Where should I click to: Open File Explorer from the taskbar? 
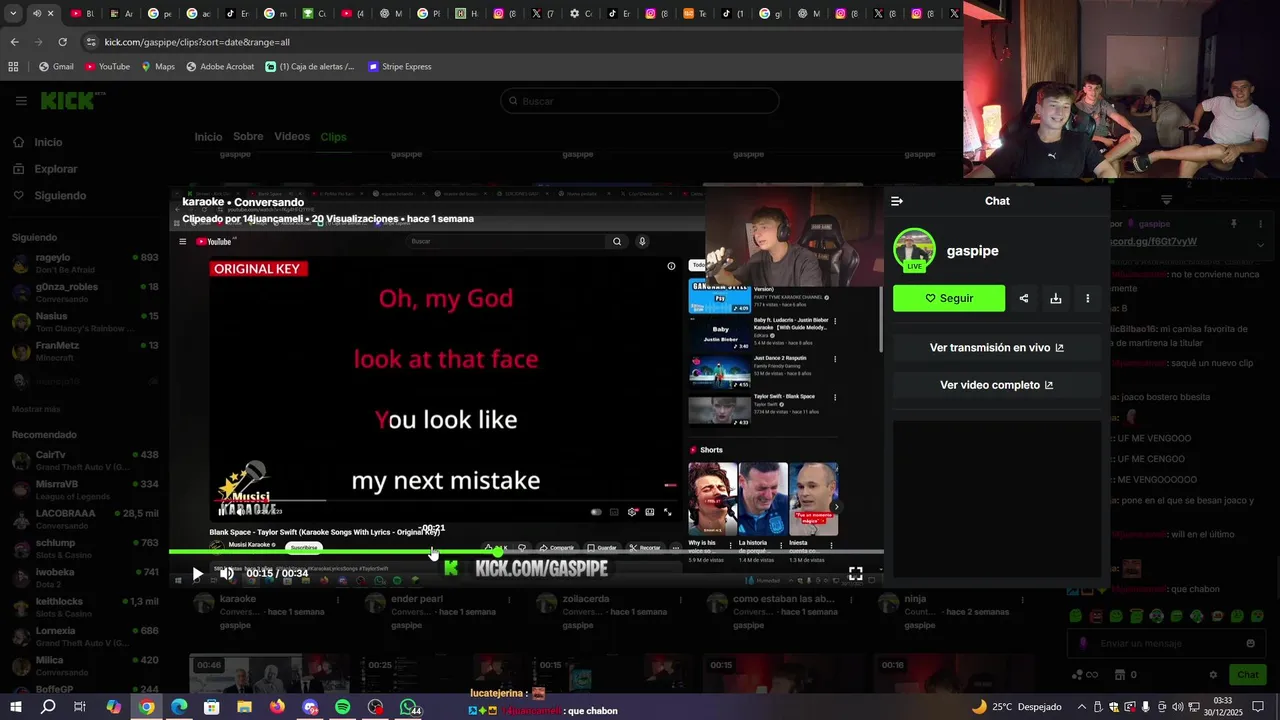(244, 707)
